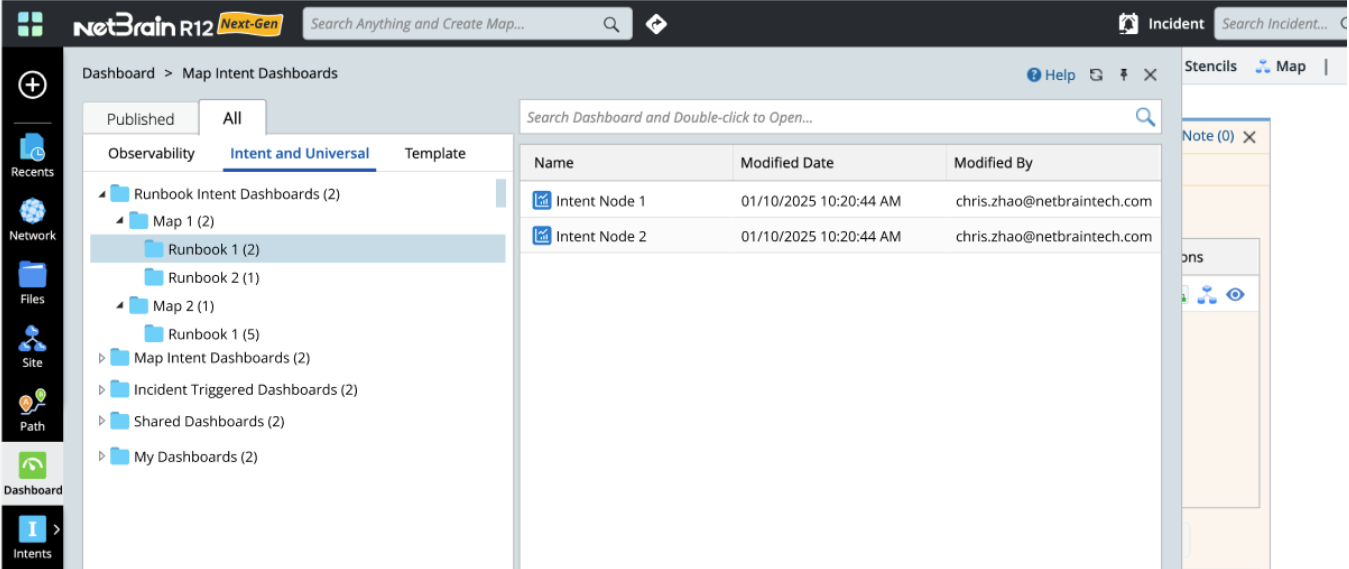Expand Map Intent Dashboards folder
This screenshot has height=569, width=1349.
click(102, 358)
